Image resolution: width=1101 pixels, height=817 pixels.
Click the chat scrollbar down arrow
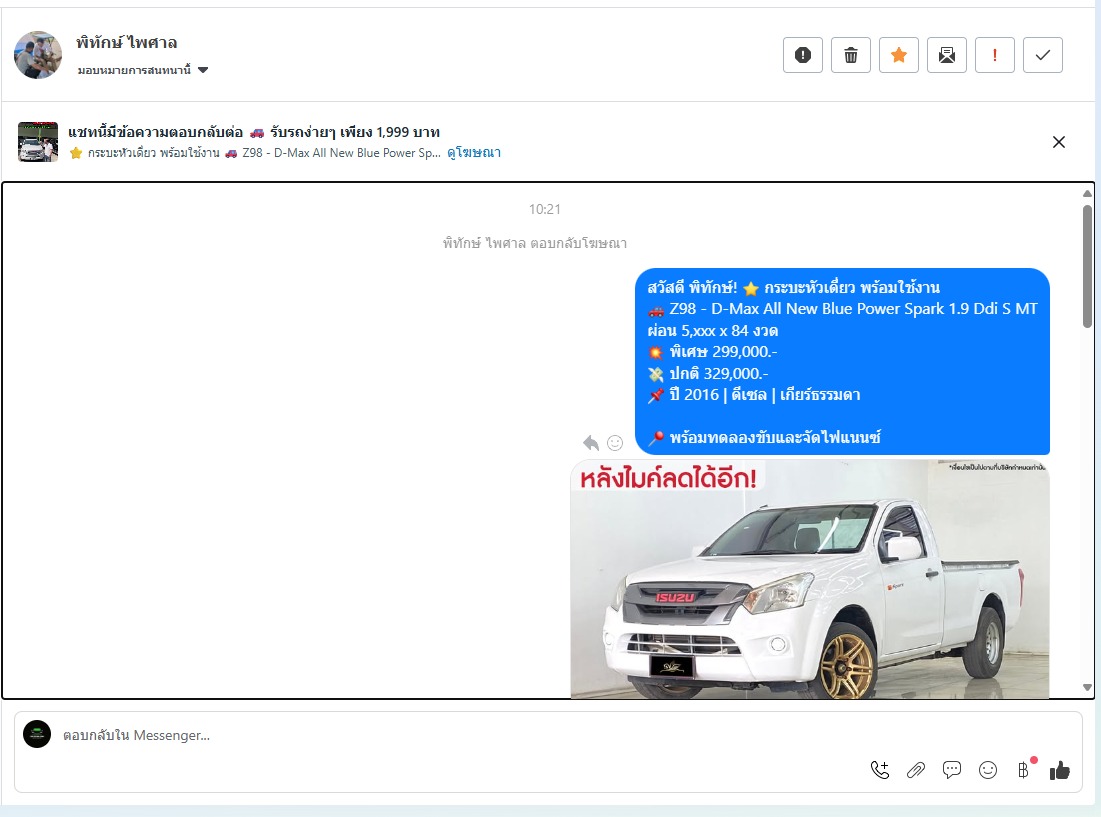[1087, 688]
